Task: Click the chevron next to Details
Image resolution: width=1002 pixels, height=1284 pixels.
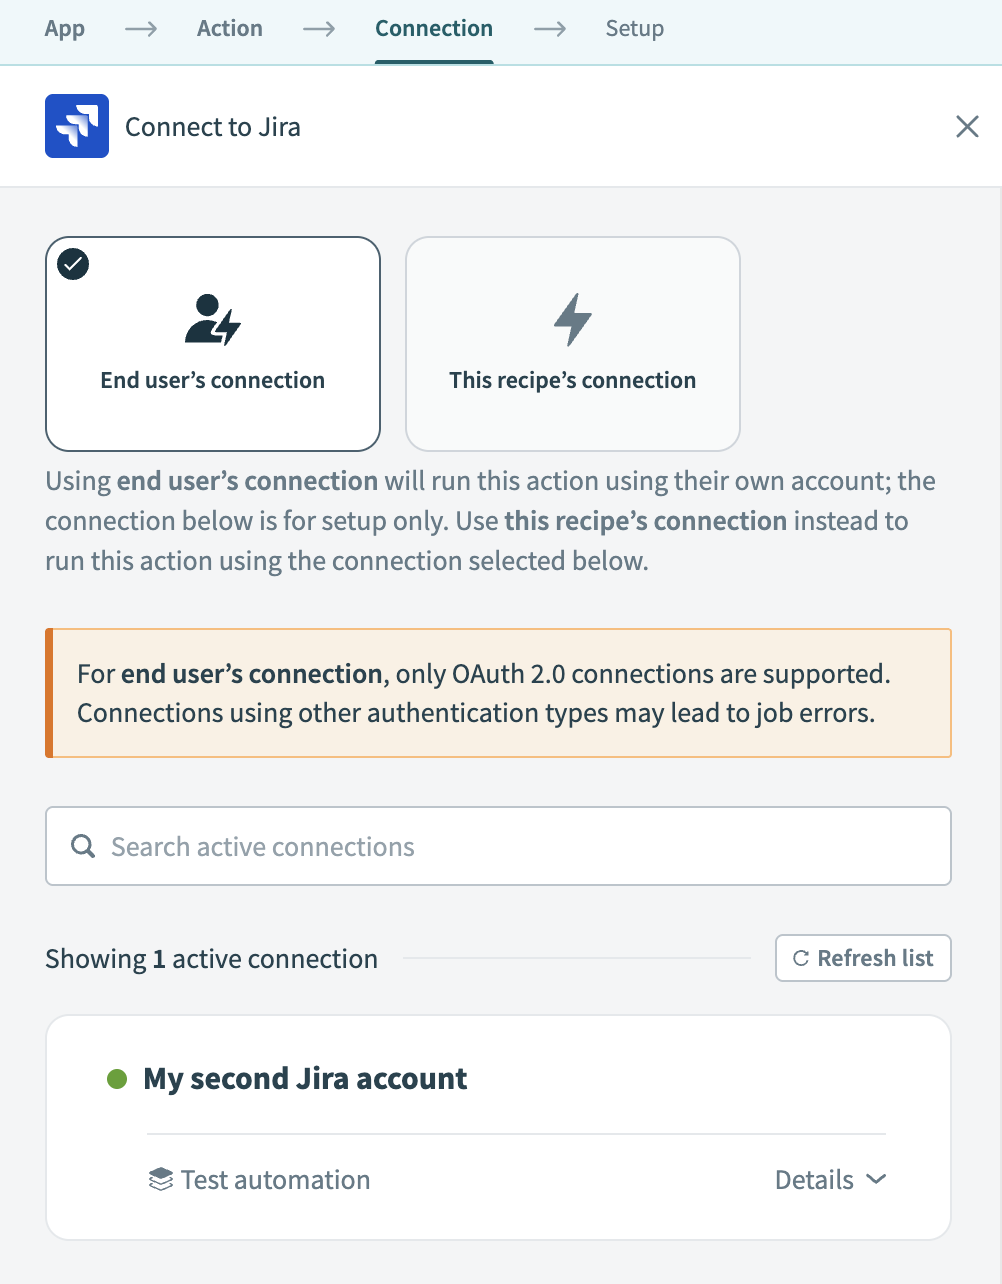Action: pos(876,1180)
